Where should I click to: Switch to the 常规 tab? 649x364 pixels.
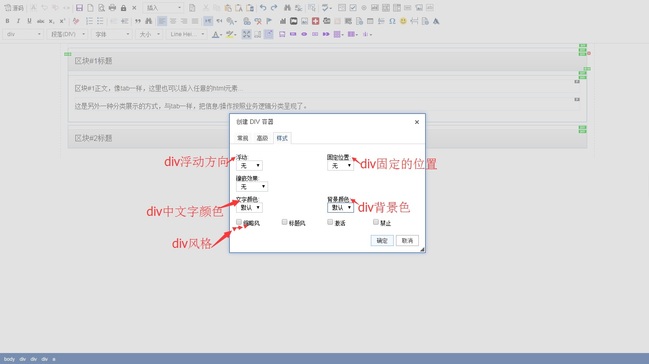pos(243,138)
